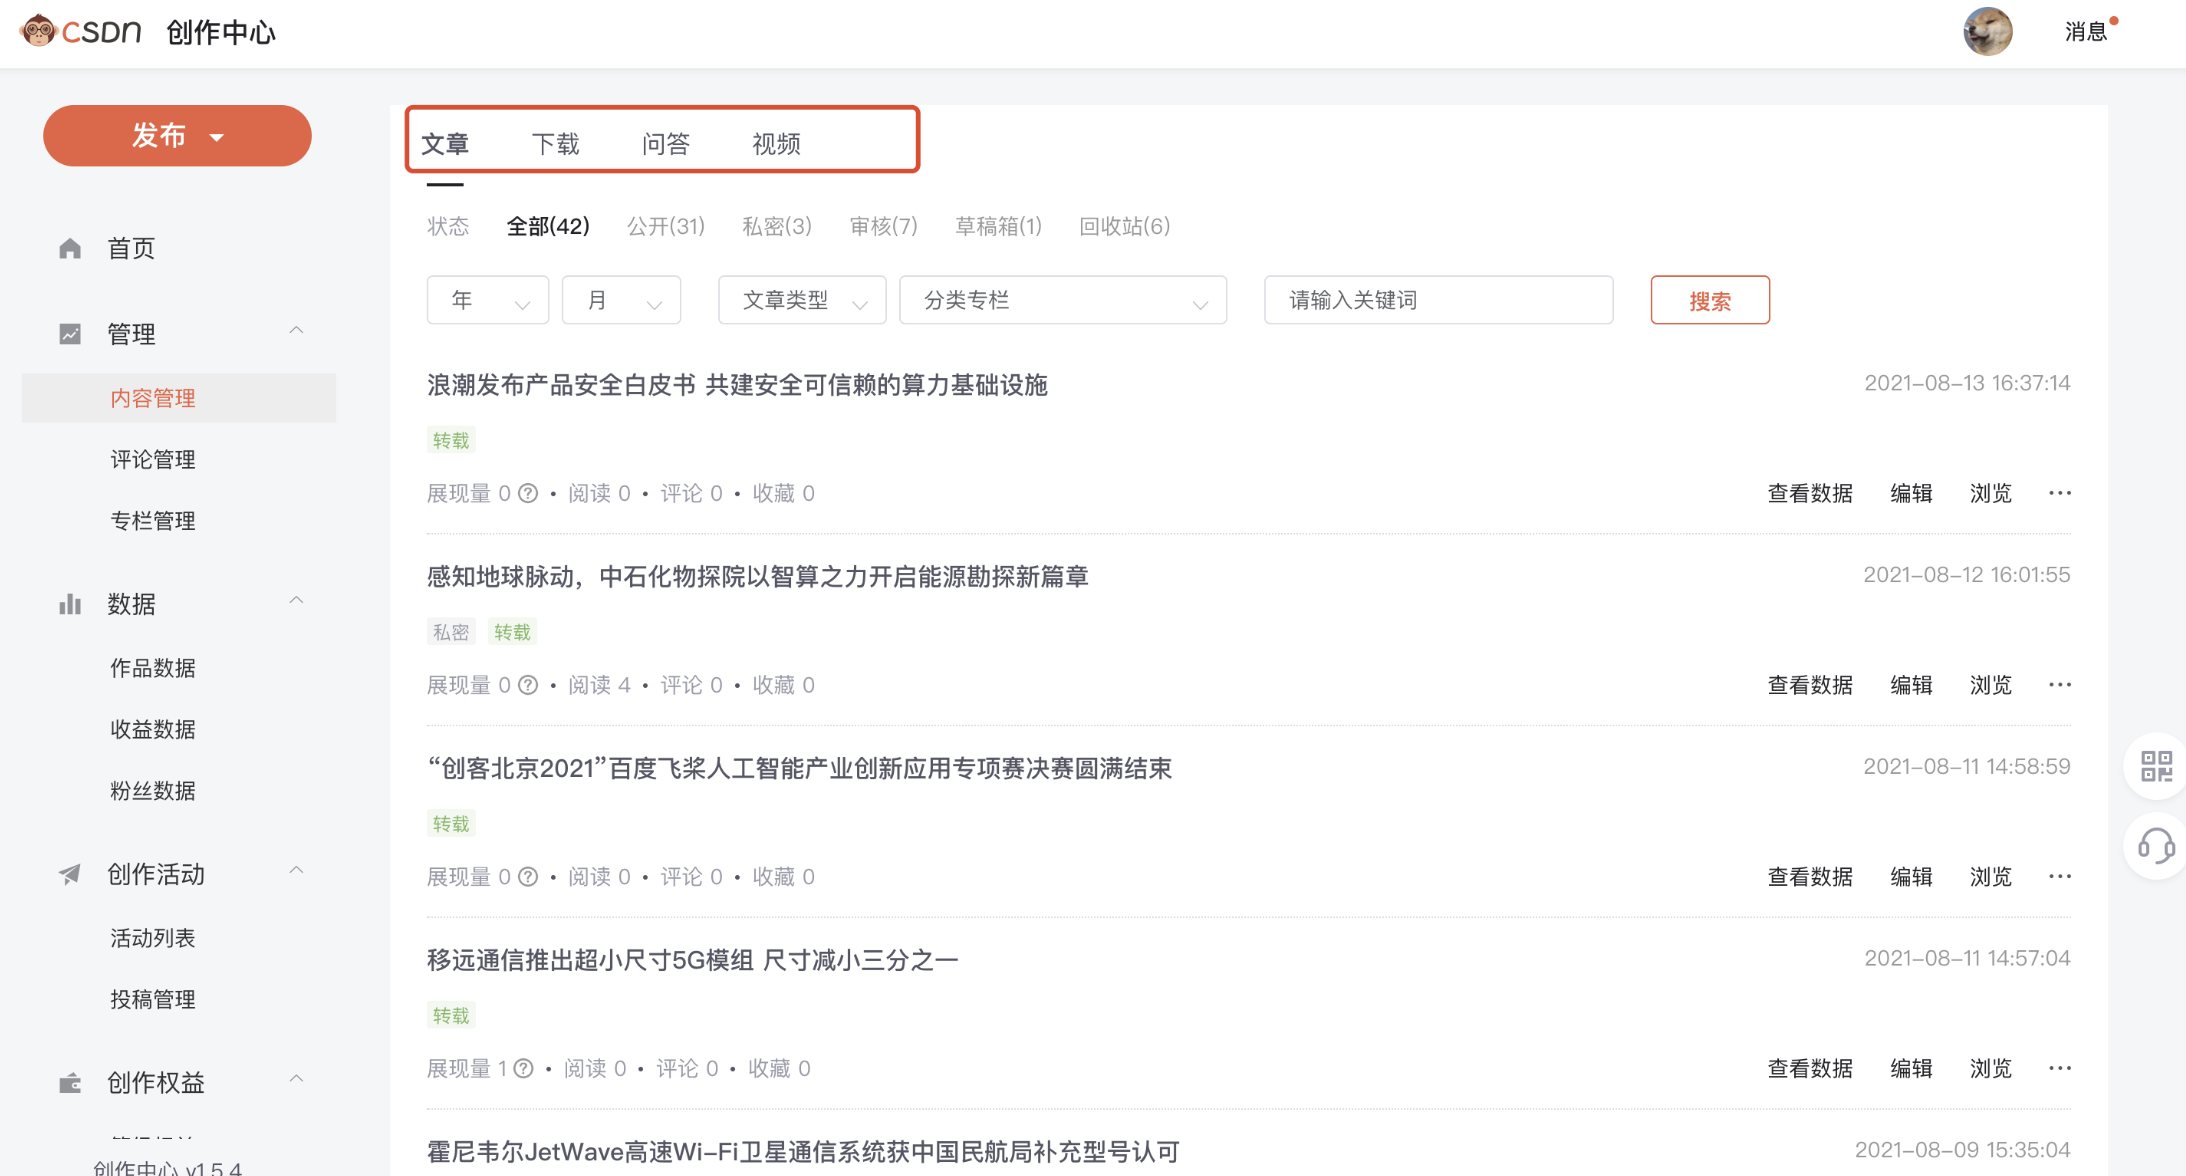2186x1176 pixels.
Task: Click the 数据 bar-chart icon in sidebar
Action: click(69, 604)
